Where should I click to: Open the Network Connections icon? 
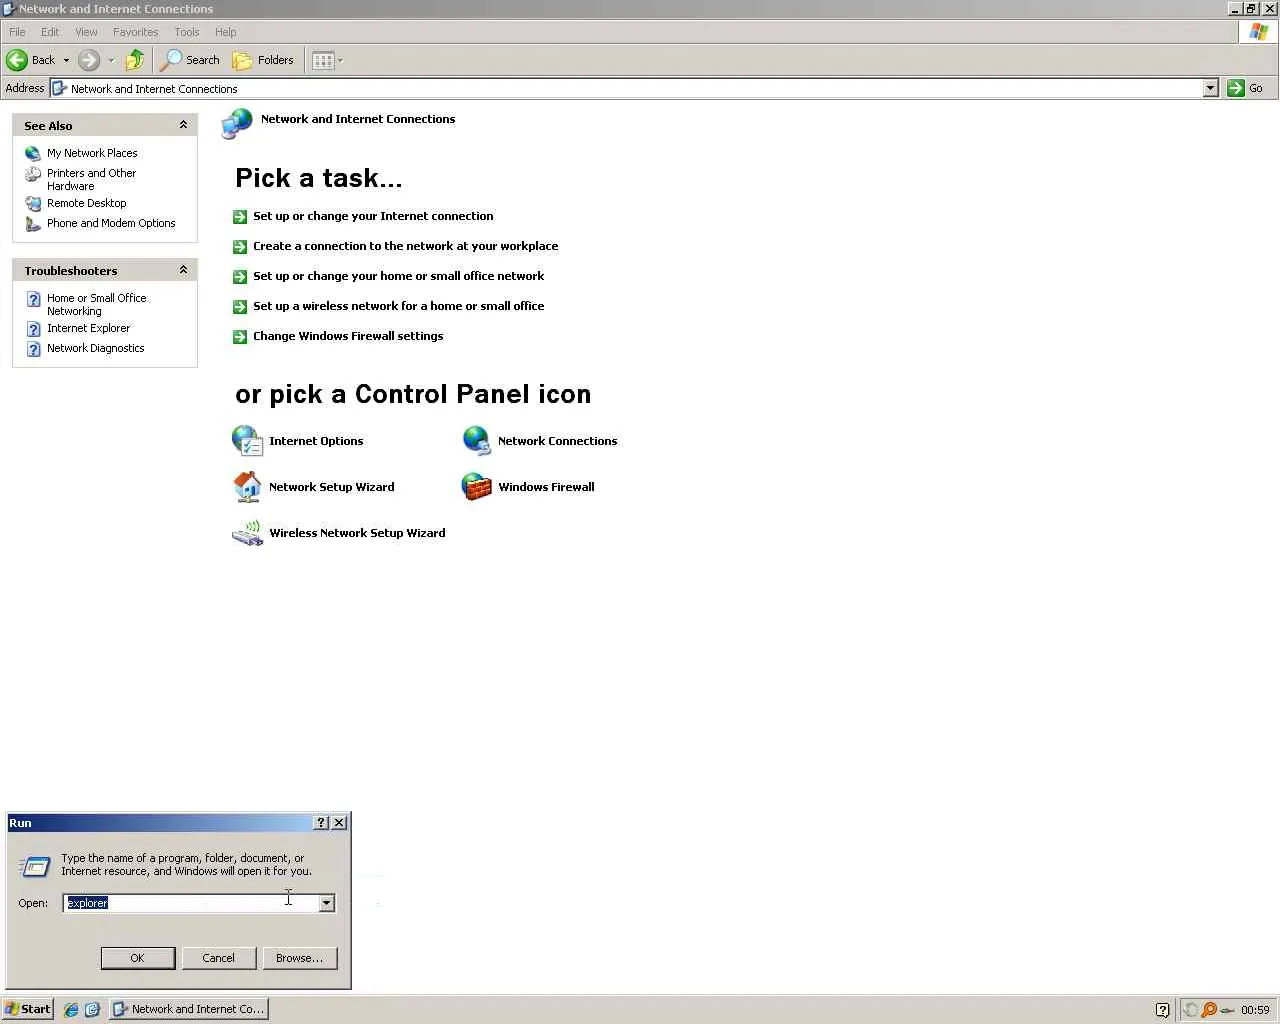click(x=540, y=441)
